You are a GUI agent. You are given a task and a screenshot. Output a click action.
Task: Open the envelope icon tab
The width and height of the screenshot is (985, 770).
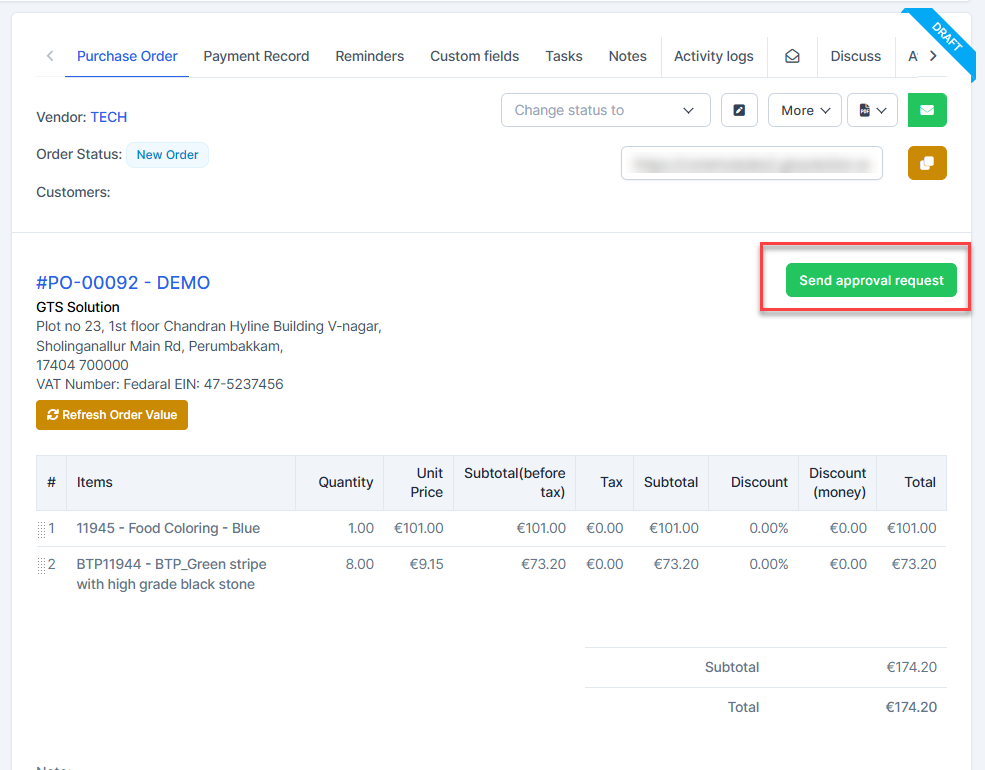pos(792,57)
